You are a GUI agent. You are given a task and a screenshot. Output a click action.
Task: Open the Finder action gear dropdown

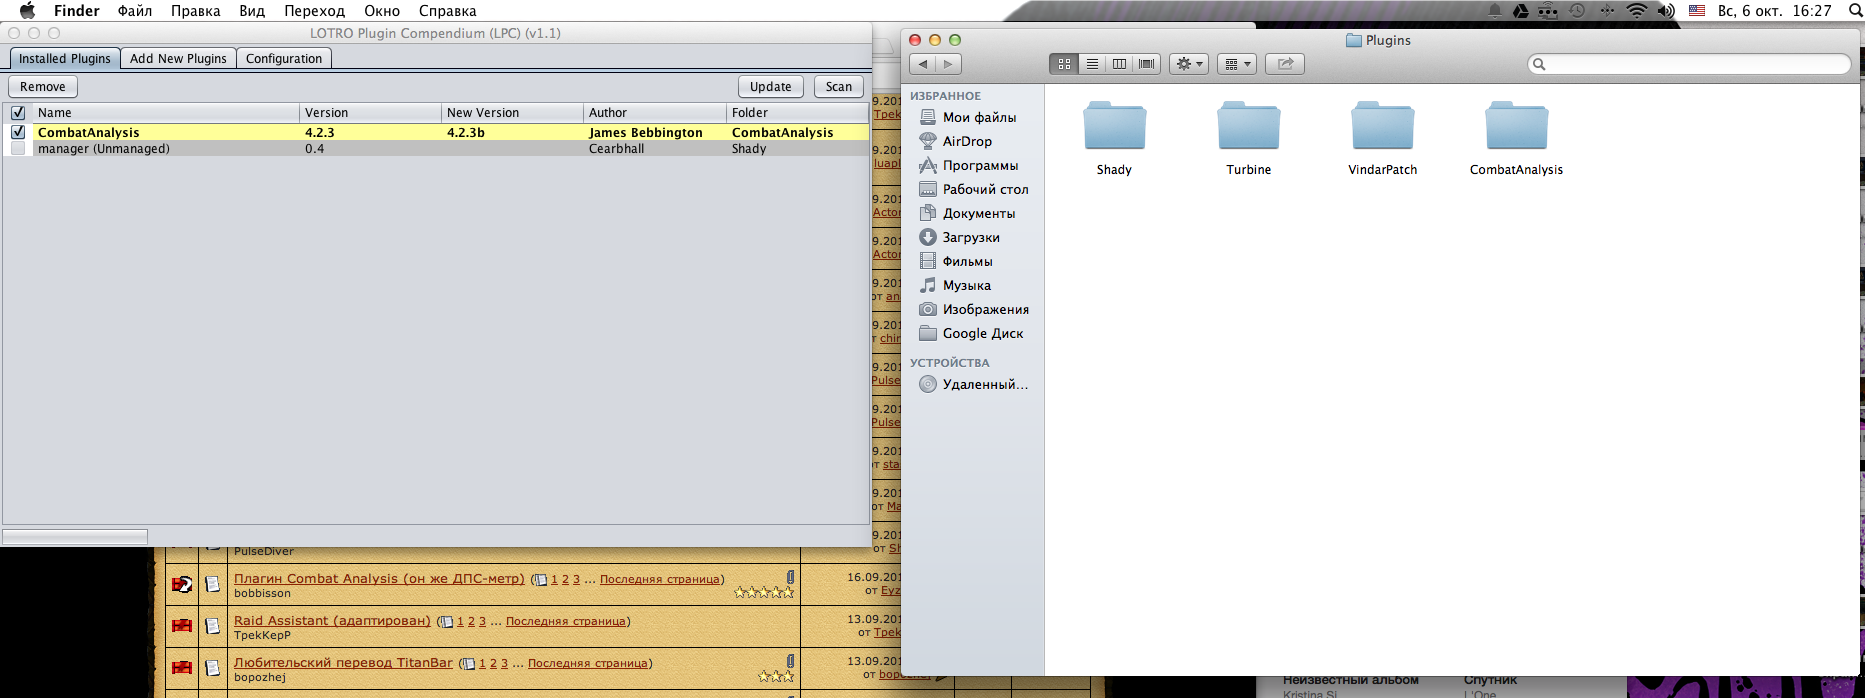(x=1190, y=64)
